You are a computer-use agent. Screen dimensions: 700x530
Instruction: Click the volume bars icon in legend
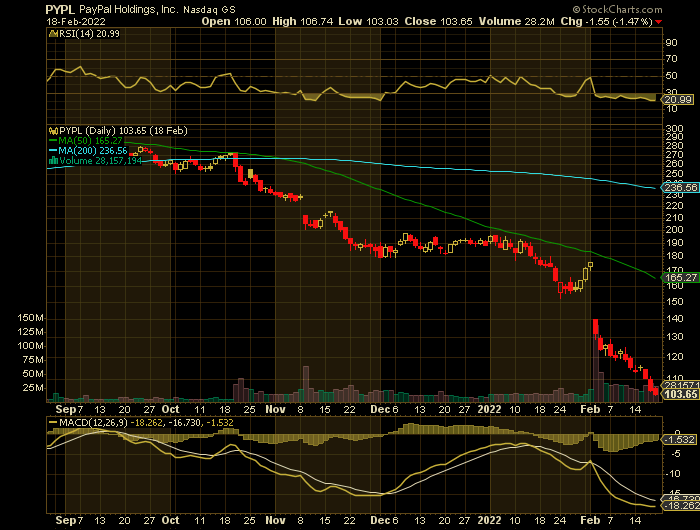coord(53,161)
